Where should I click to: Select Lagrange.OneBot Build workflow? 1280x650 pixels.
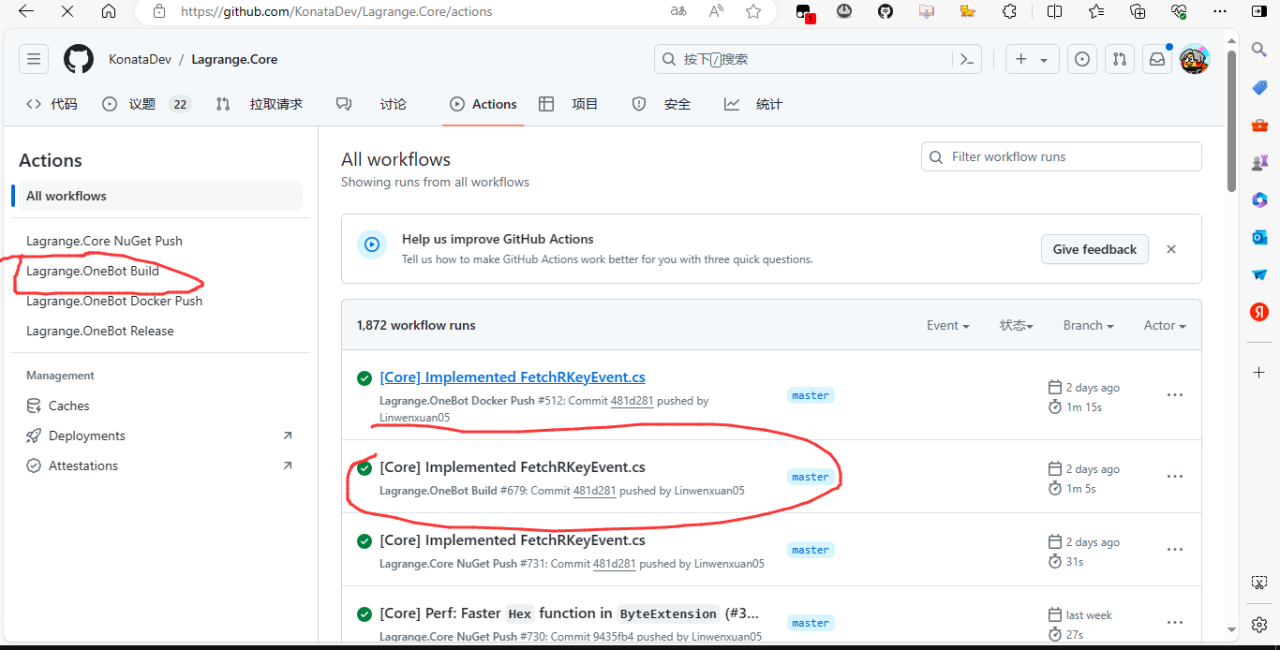pos(92,271)
